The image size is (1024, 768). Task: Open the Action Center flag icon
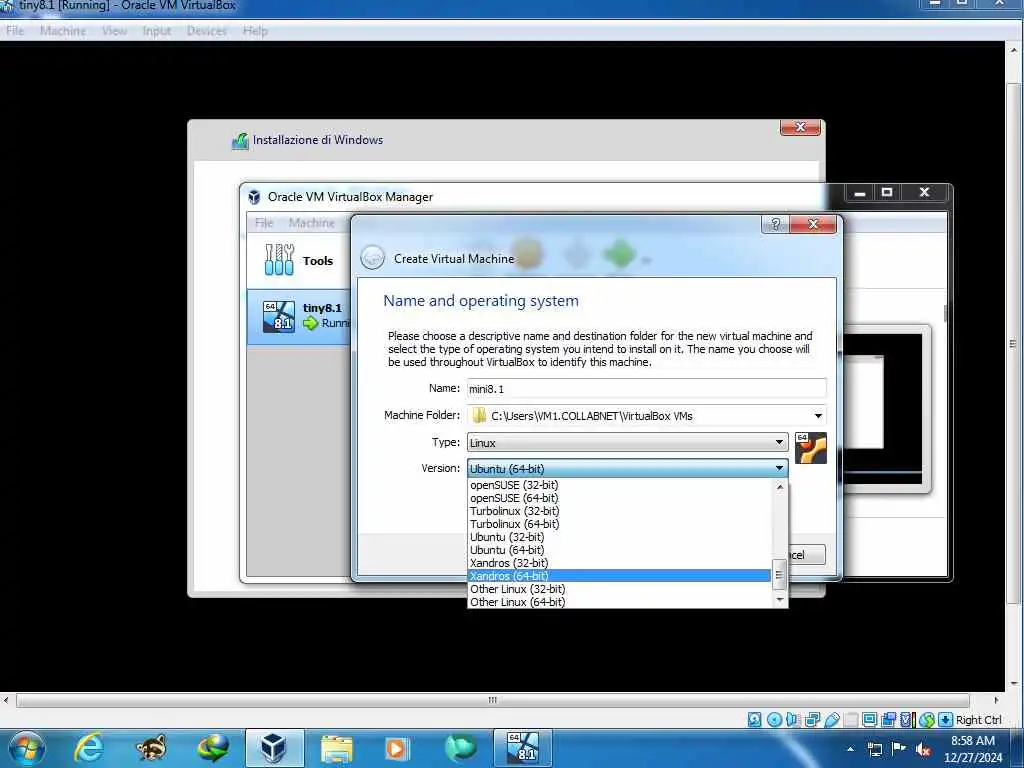pyautogui.click(x=899, y=749)
